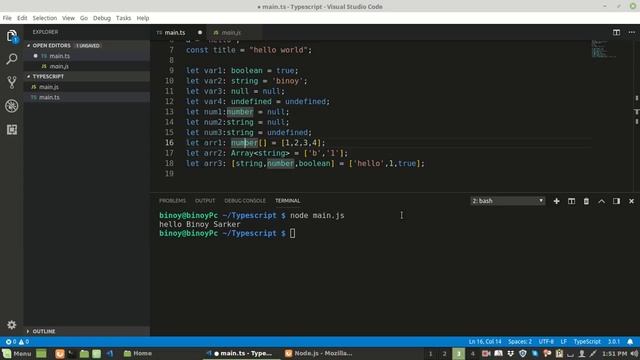Viewport: 640px width, 360px height.
Task: Close the terminal panel
Action: click(x=631, y=201)
